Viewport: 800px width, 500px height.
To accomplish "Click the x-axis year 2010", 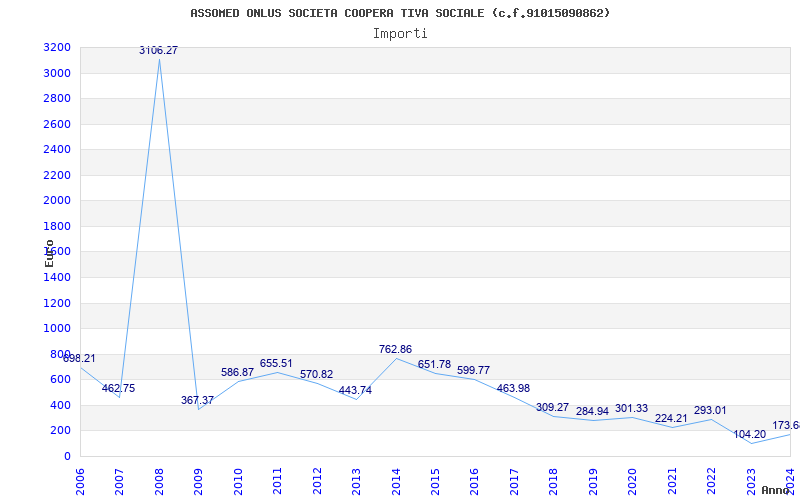I will 238,482.
